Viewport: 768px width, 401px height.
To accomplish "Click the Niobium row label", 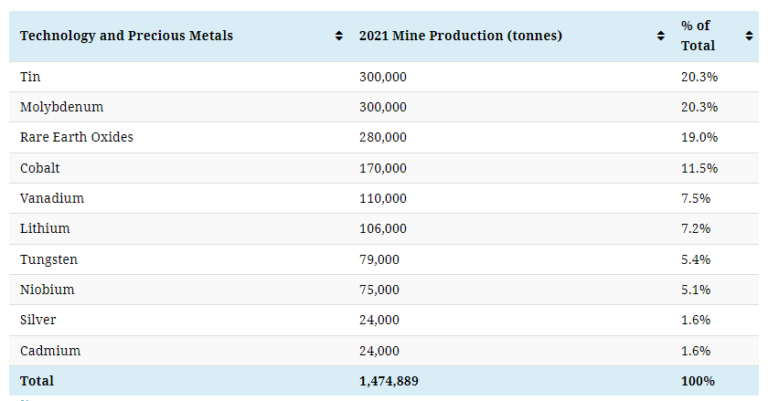I will pos(47,289).
